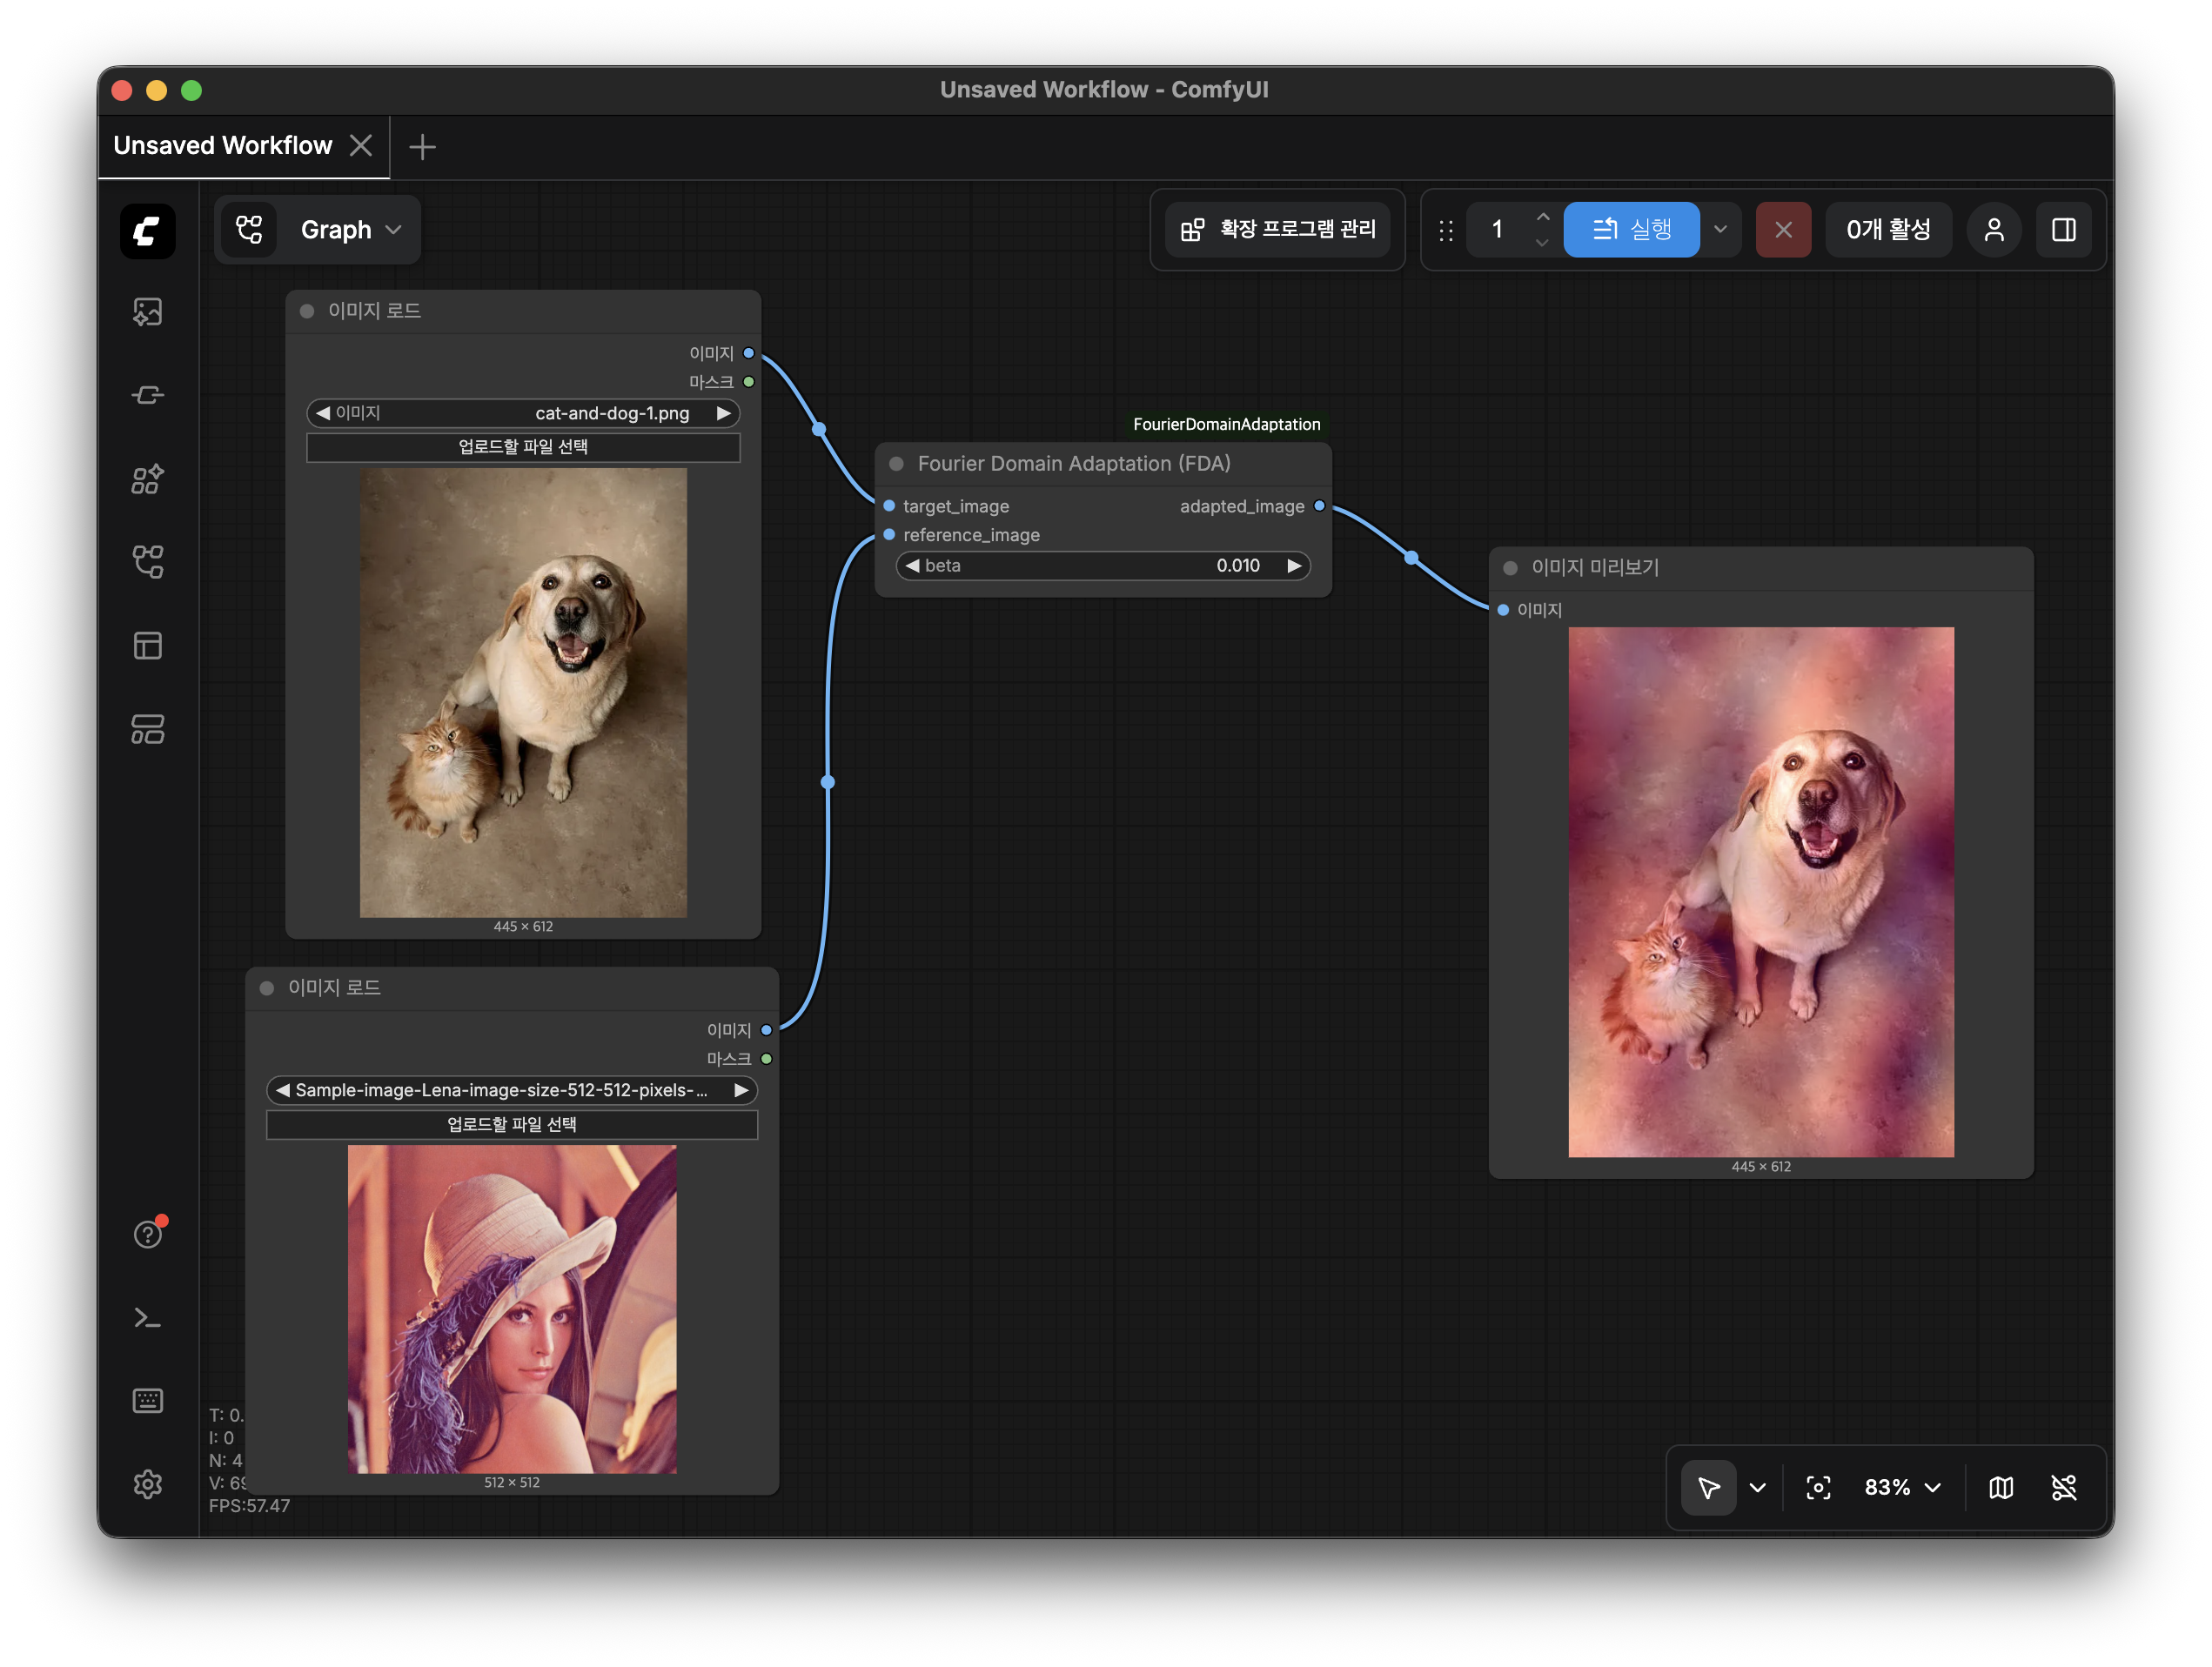Open cat-and-dog-1.png image selector
Viewport: 2212px width, 1667px height.
click(523, 413)
